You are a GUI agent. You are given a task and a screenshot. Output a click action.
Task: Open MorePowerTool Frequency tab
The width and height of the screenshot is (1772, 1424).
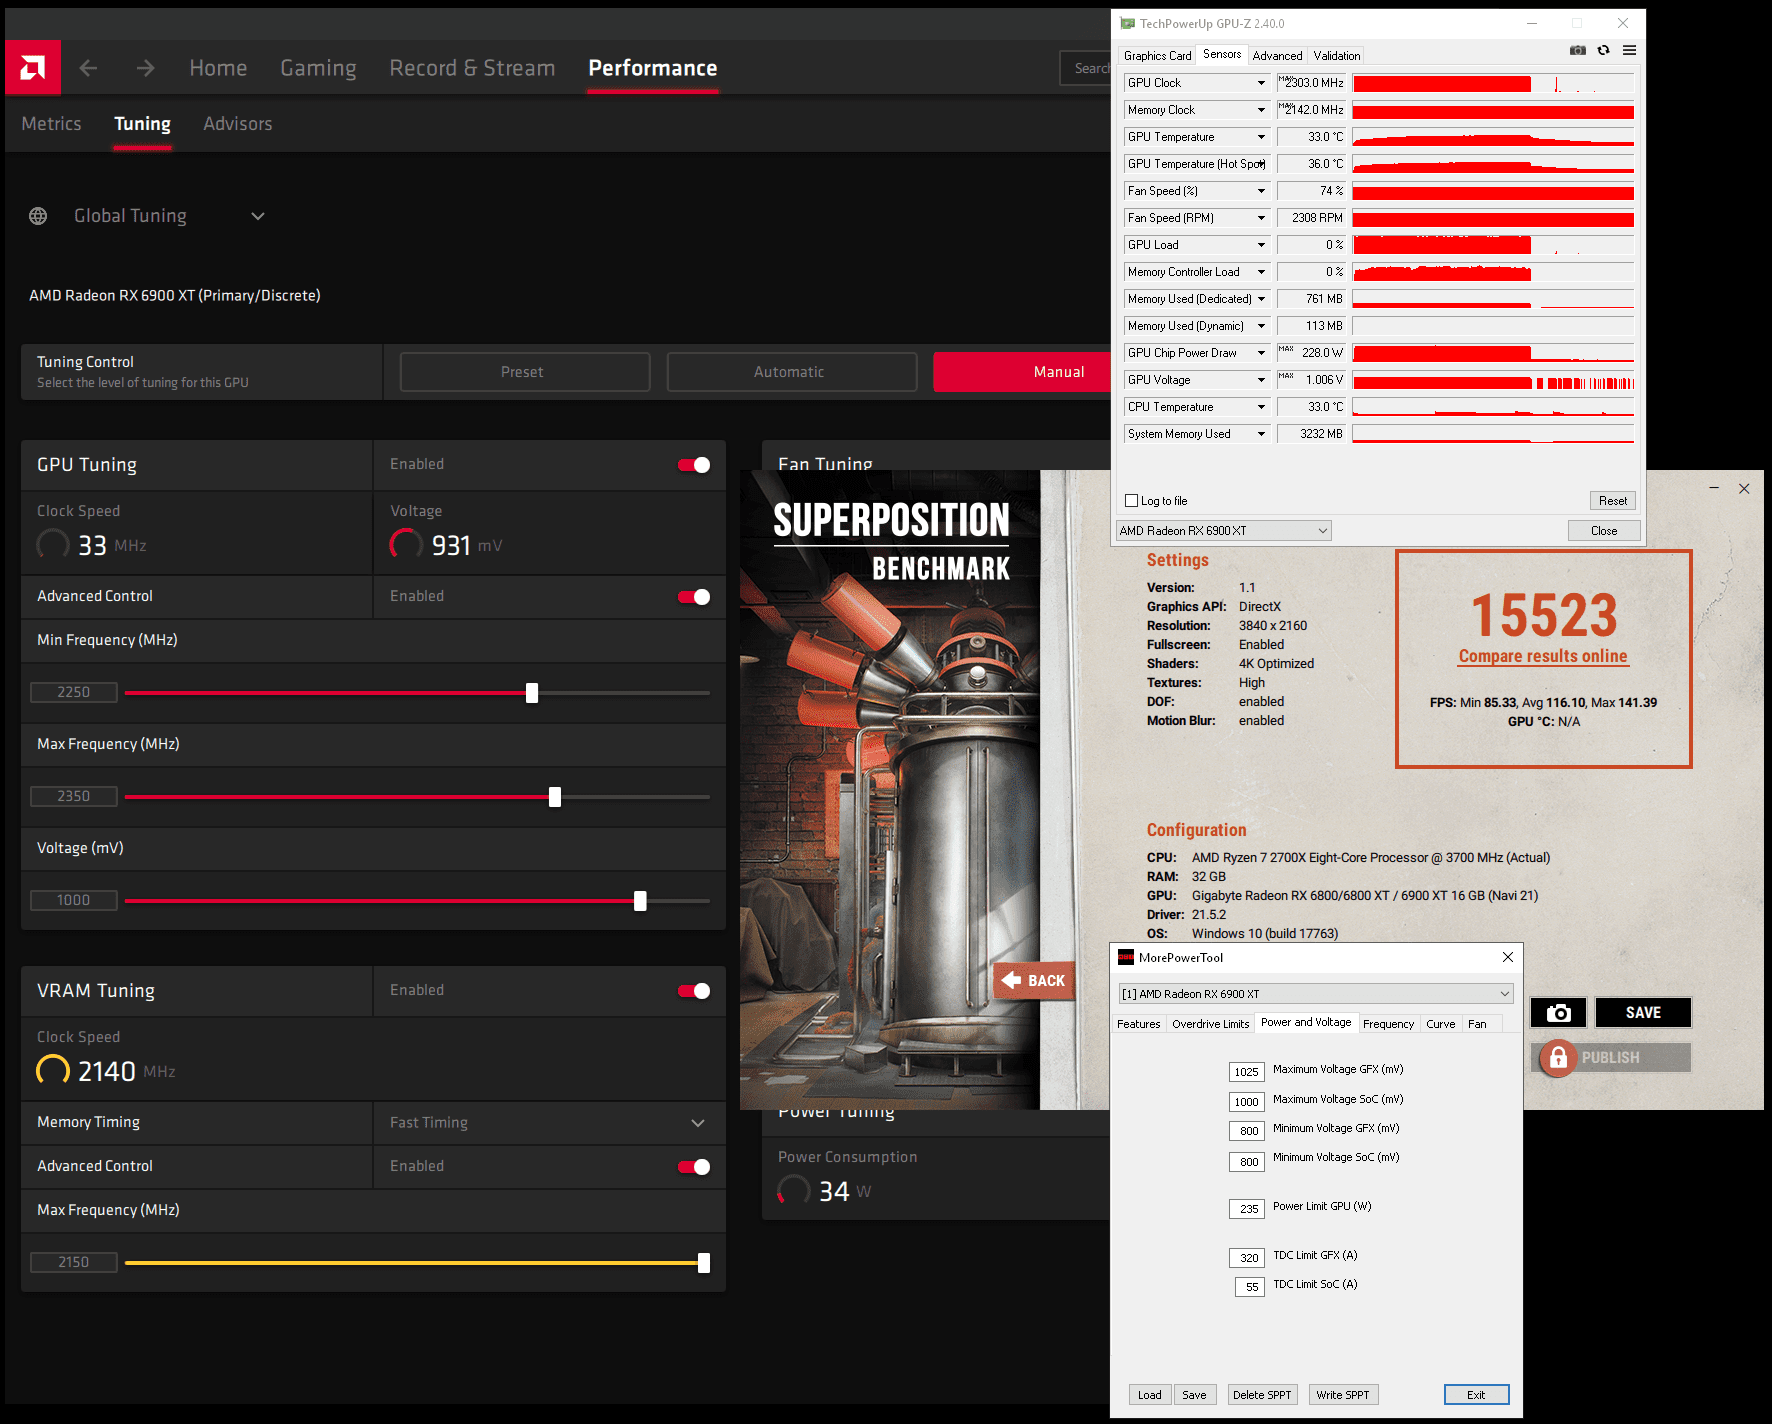(1388, 1024)
